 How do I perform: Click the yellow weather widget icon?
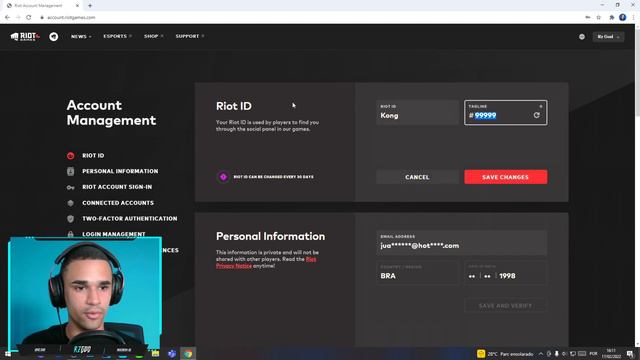pos(481,354)
